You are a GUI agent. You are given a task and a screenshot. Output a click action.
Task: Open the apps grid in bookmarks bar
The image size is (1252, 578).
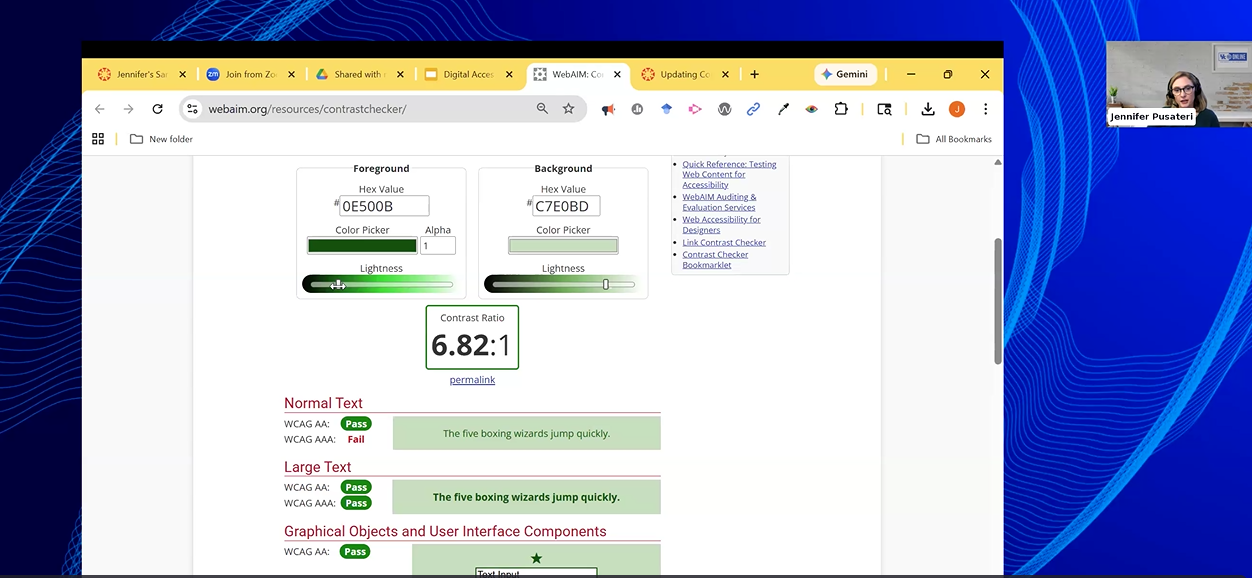click(x=98, y=139)
